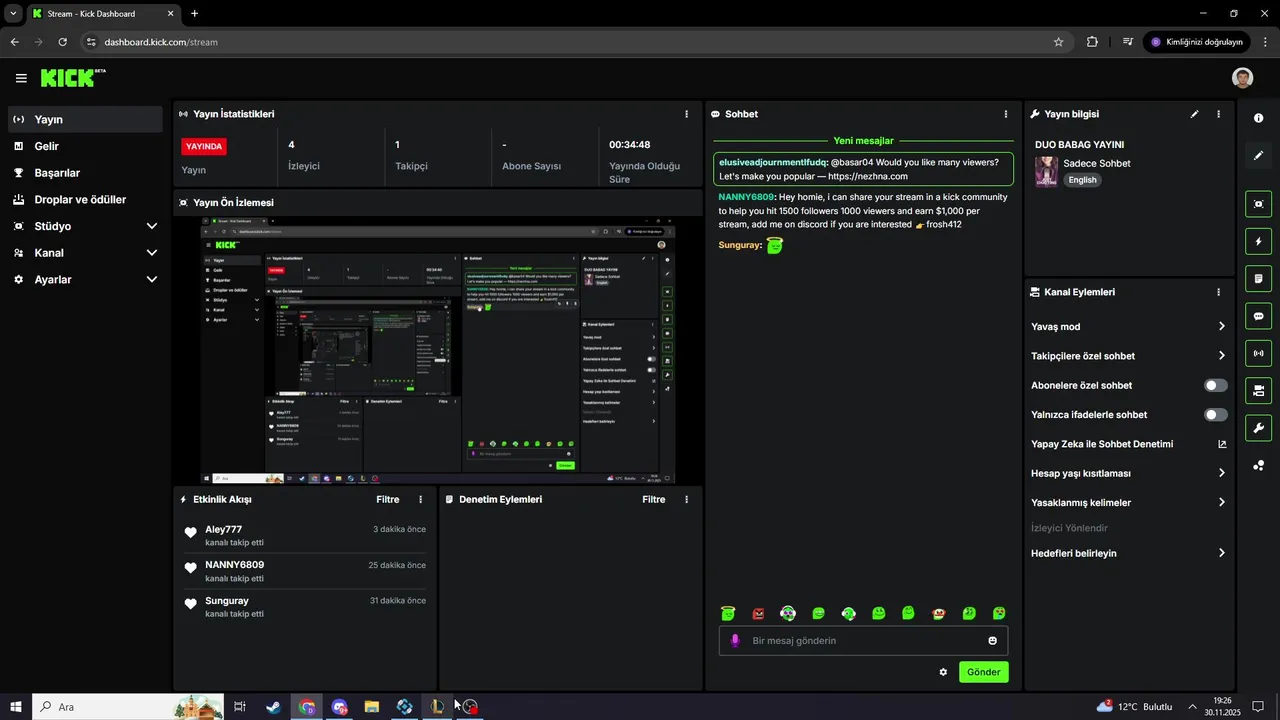The image size is (1280, 720).
Task: Toggle activity feed lightning widget icon
Action: (x=1258, y=241)
